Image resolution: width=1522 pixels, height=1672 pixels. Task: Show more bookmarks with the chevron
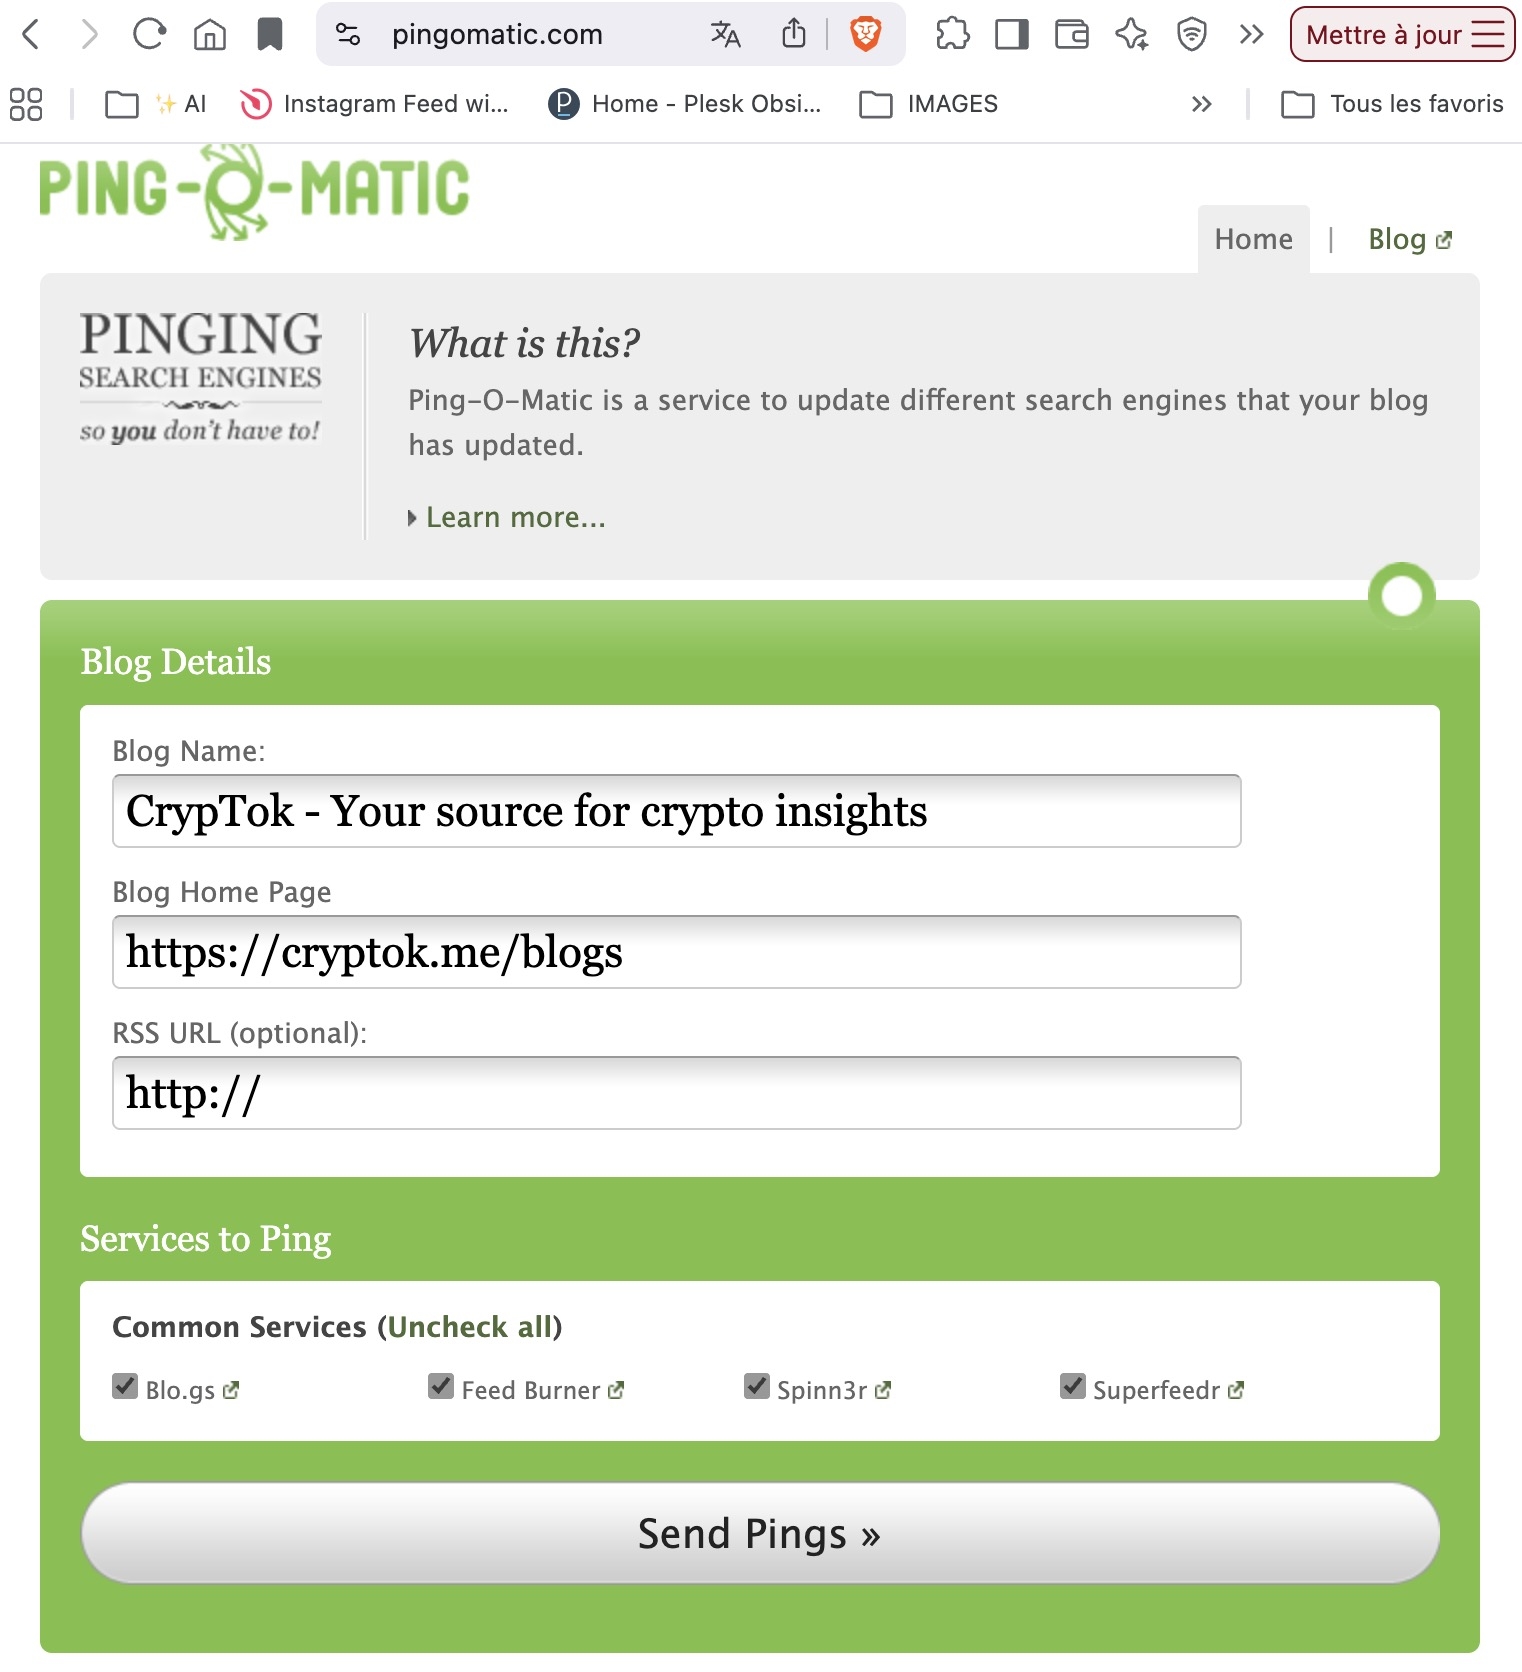(1201, 104)
